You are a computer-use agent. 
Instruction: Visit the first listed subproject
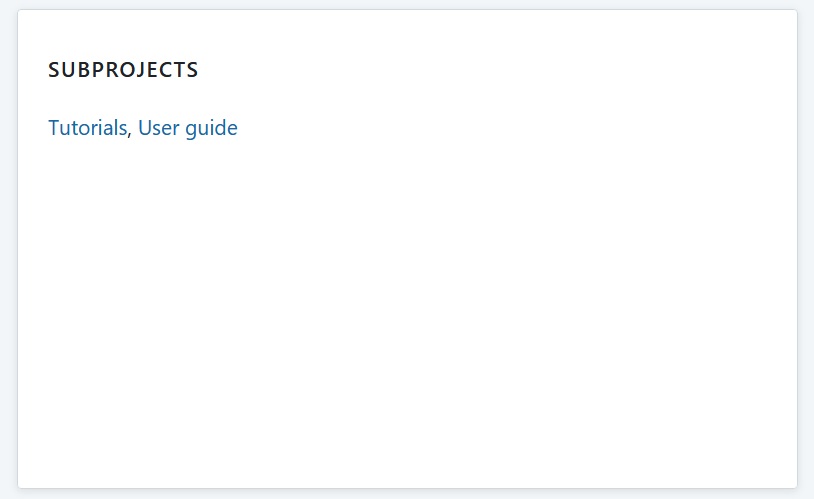pos(88,128)
